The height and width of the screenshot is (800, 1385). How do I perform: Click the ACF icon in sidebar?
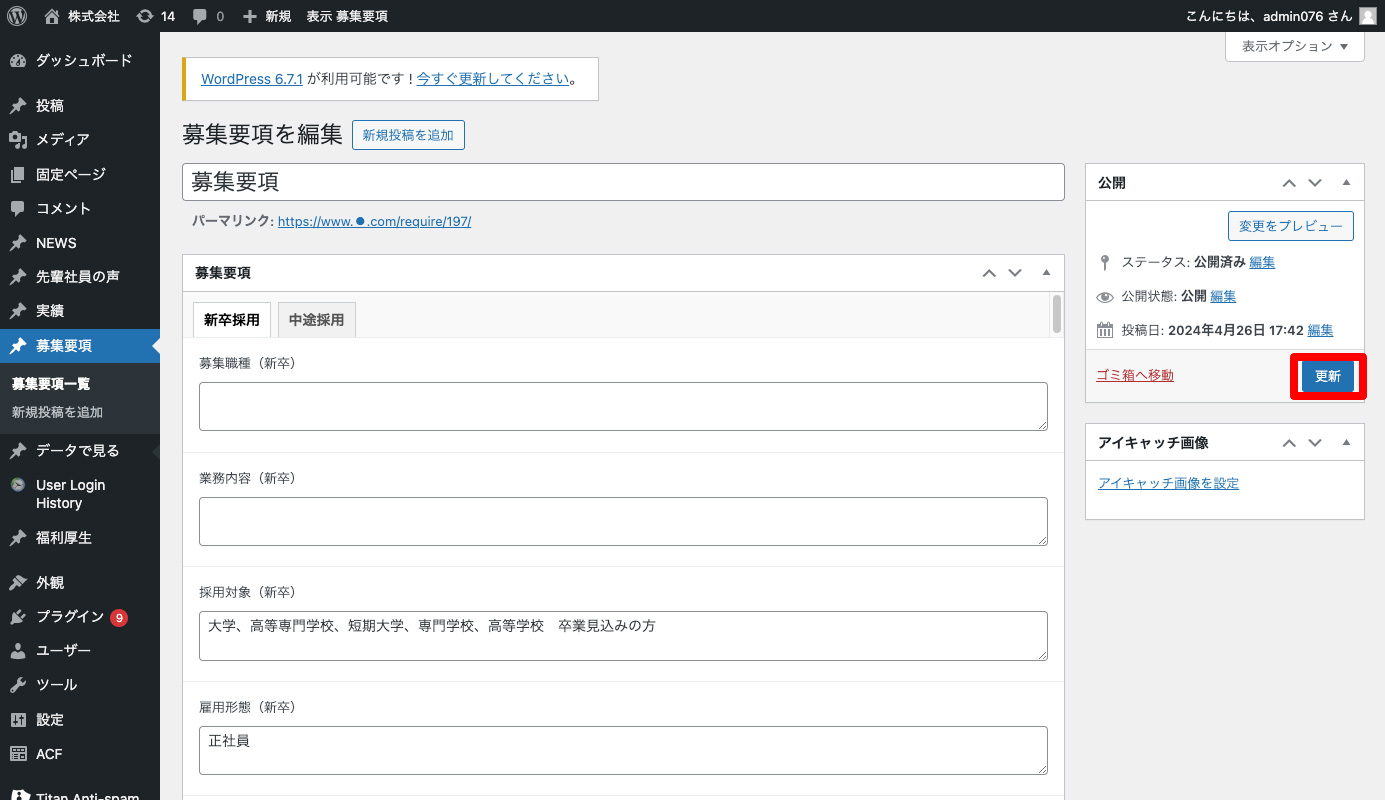coord(18,754)
